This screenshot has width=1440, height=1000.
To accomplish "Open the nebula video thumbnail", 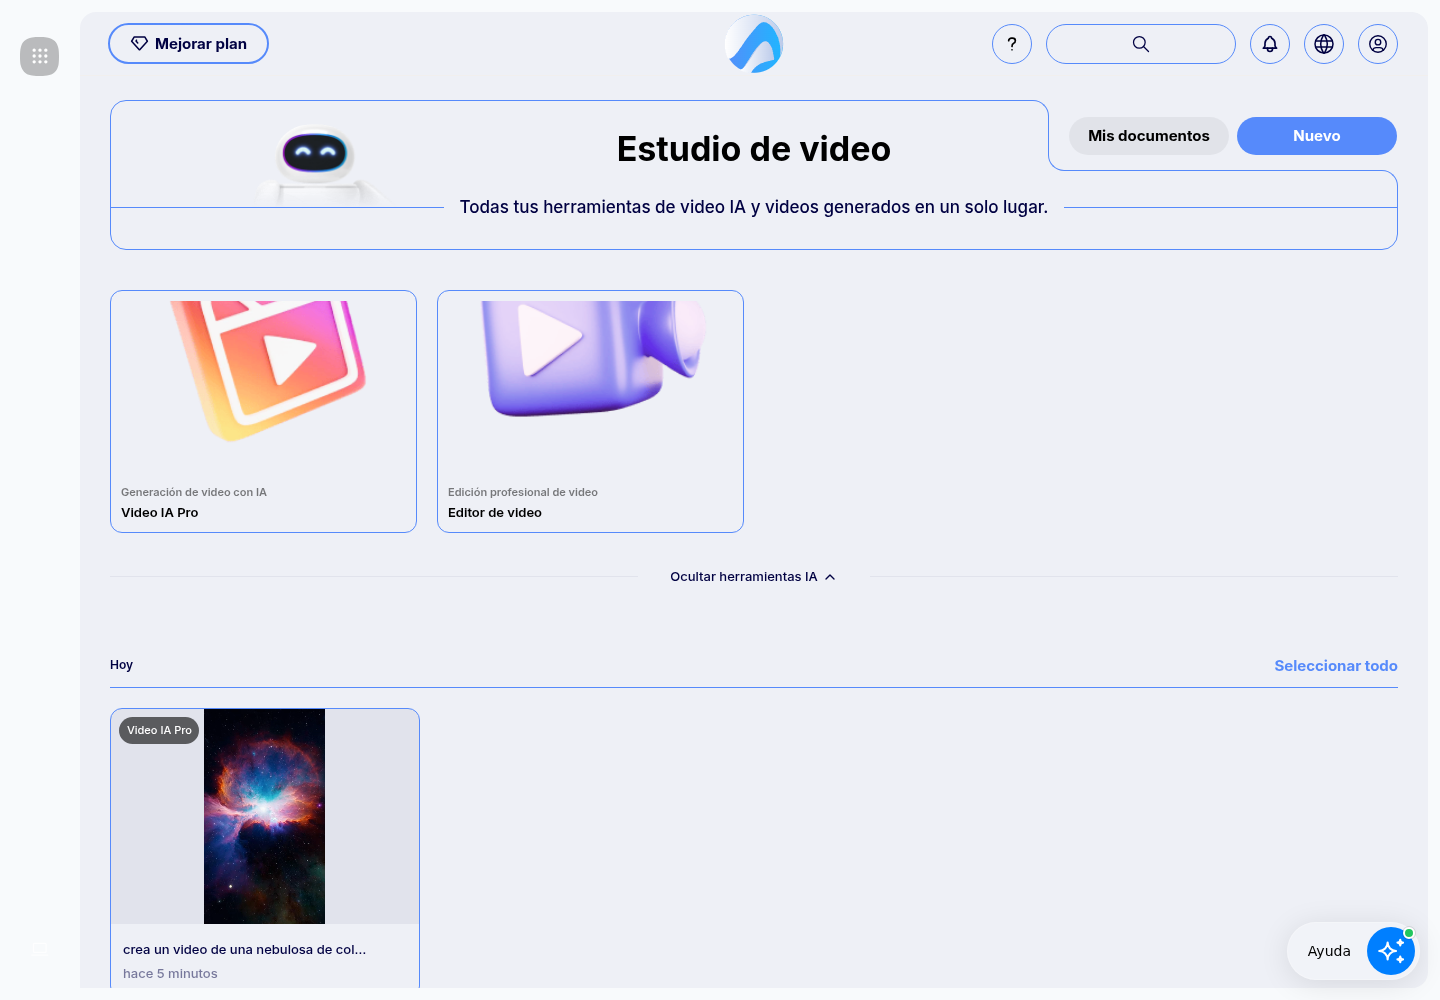I will coord(264,816).
